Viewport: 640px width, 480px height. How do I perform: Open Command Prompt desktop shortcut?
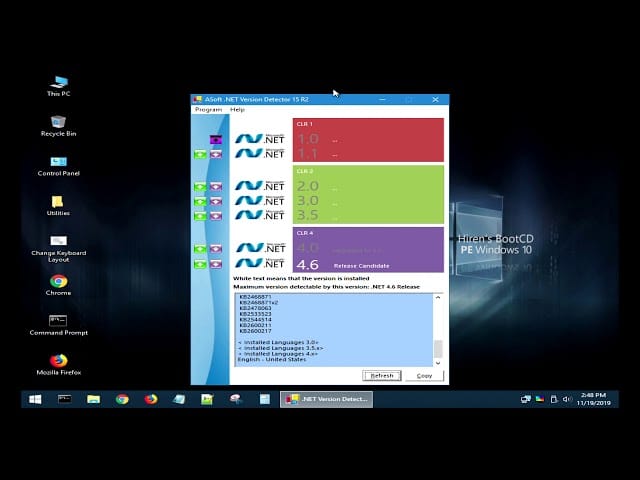point(58,325)
